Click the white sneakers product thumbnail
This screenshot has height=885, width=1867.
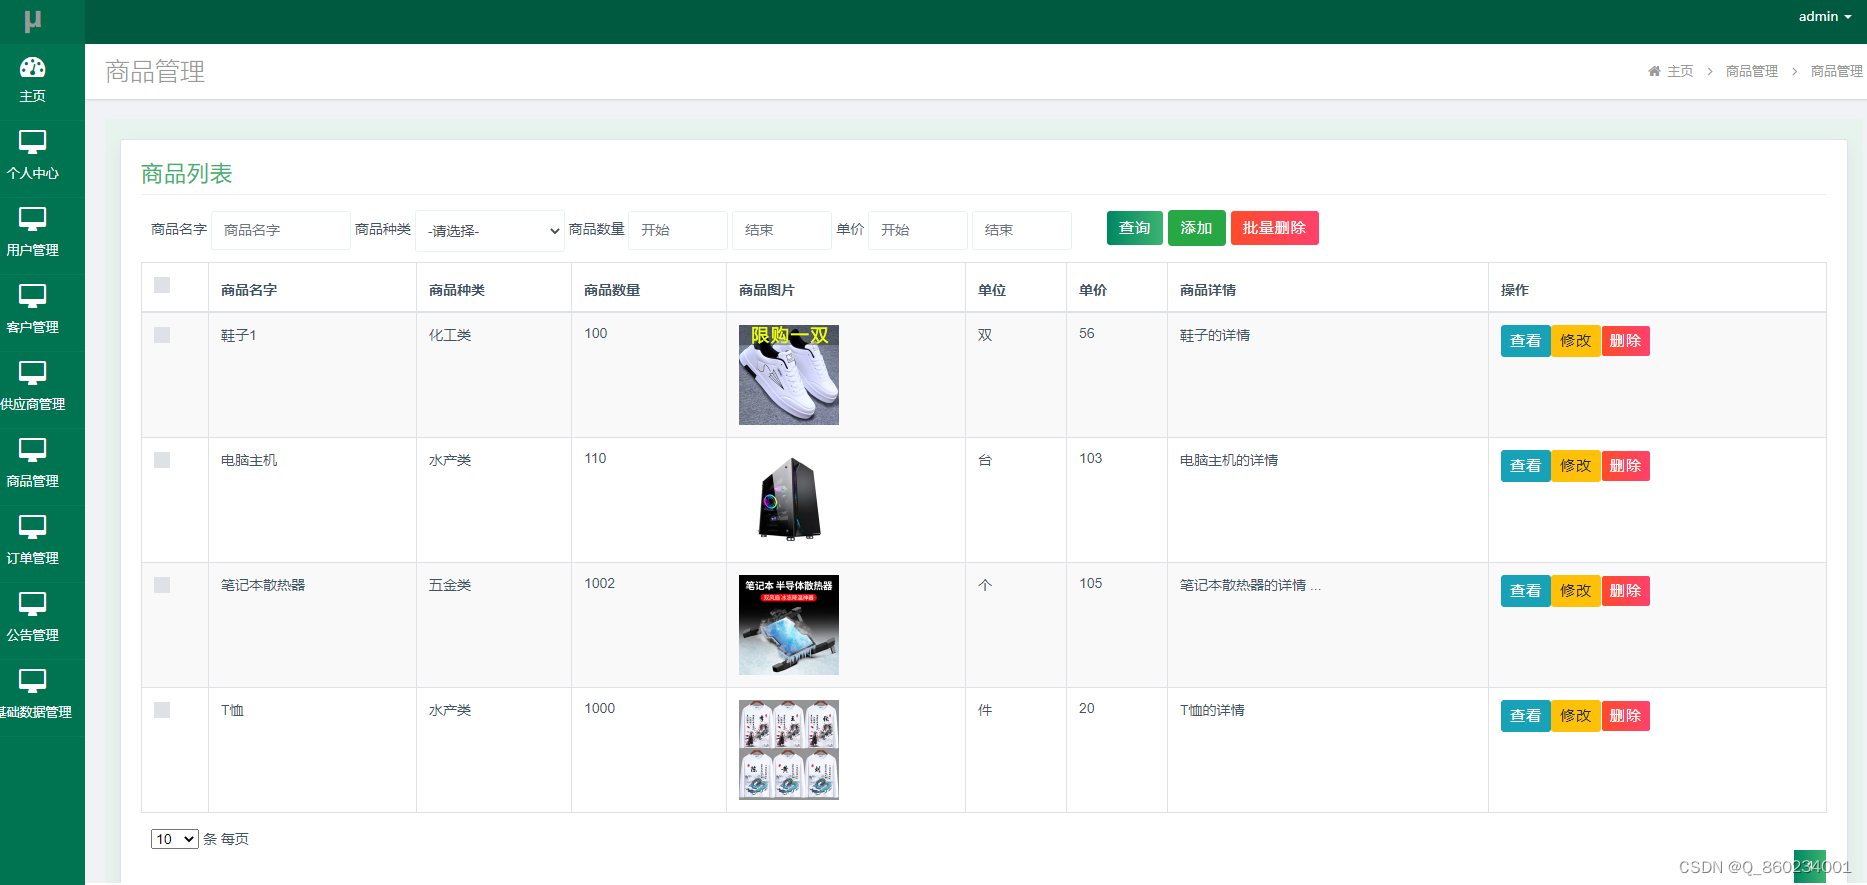point(789,375)
